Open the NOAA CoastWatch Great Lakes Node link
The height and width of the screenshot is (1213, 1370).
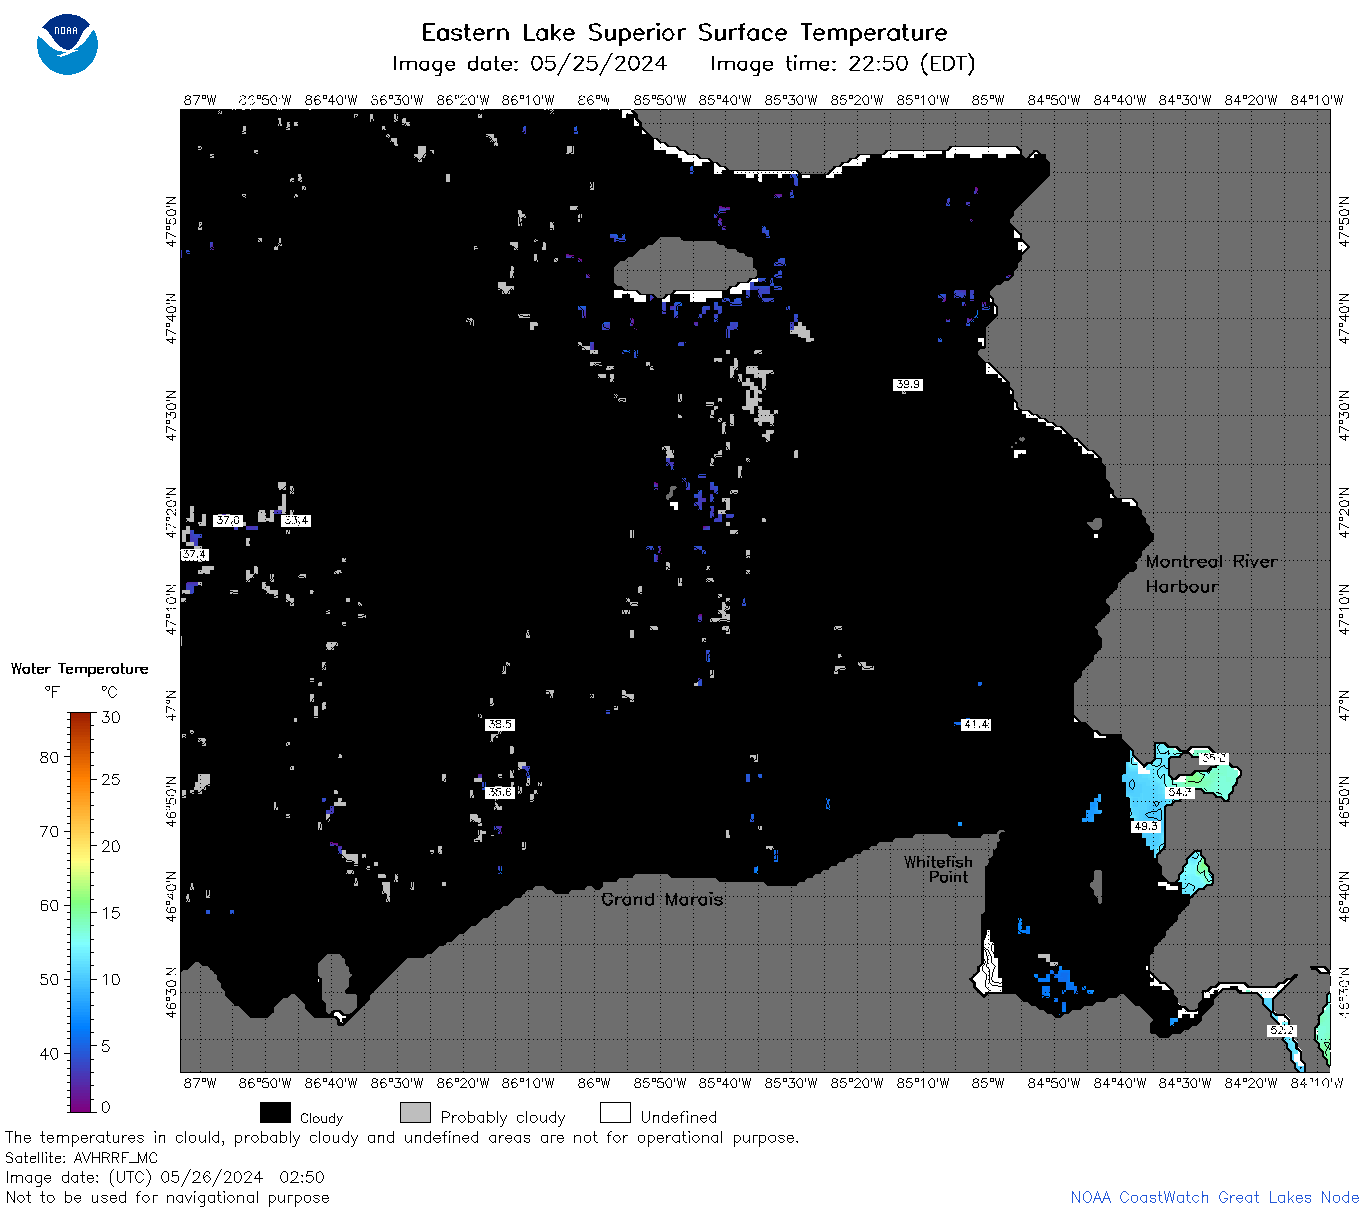1214,1197
